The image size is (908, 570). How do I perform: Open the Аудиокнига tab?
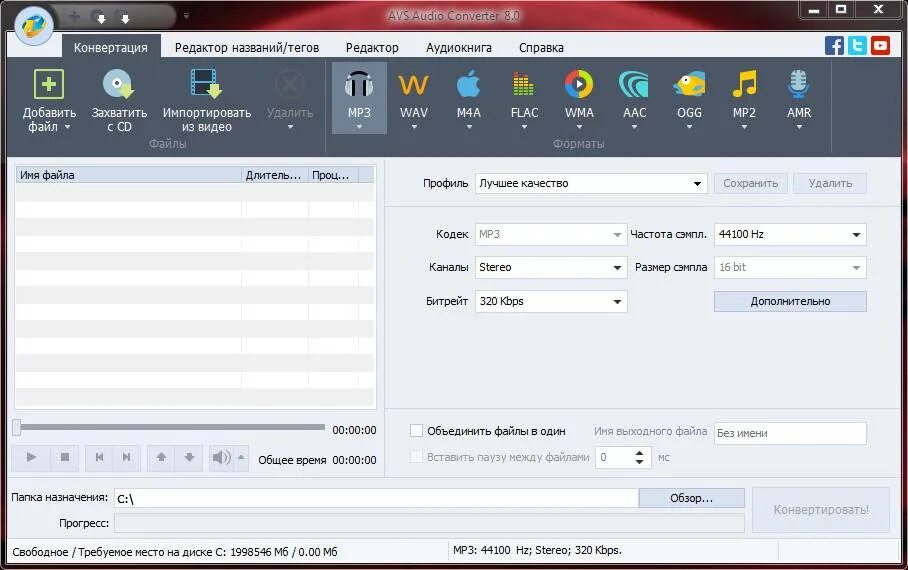459,48
